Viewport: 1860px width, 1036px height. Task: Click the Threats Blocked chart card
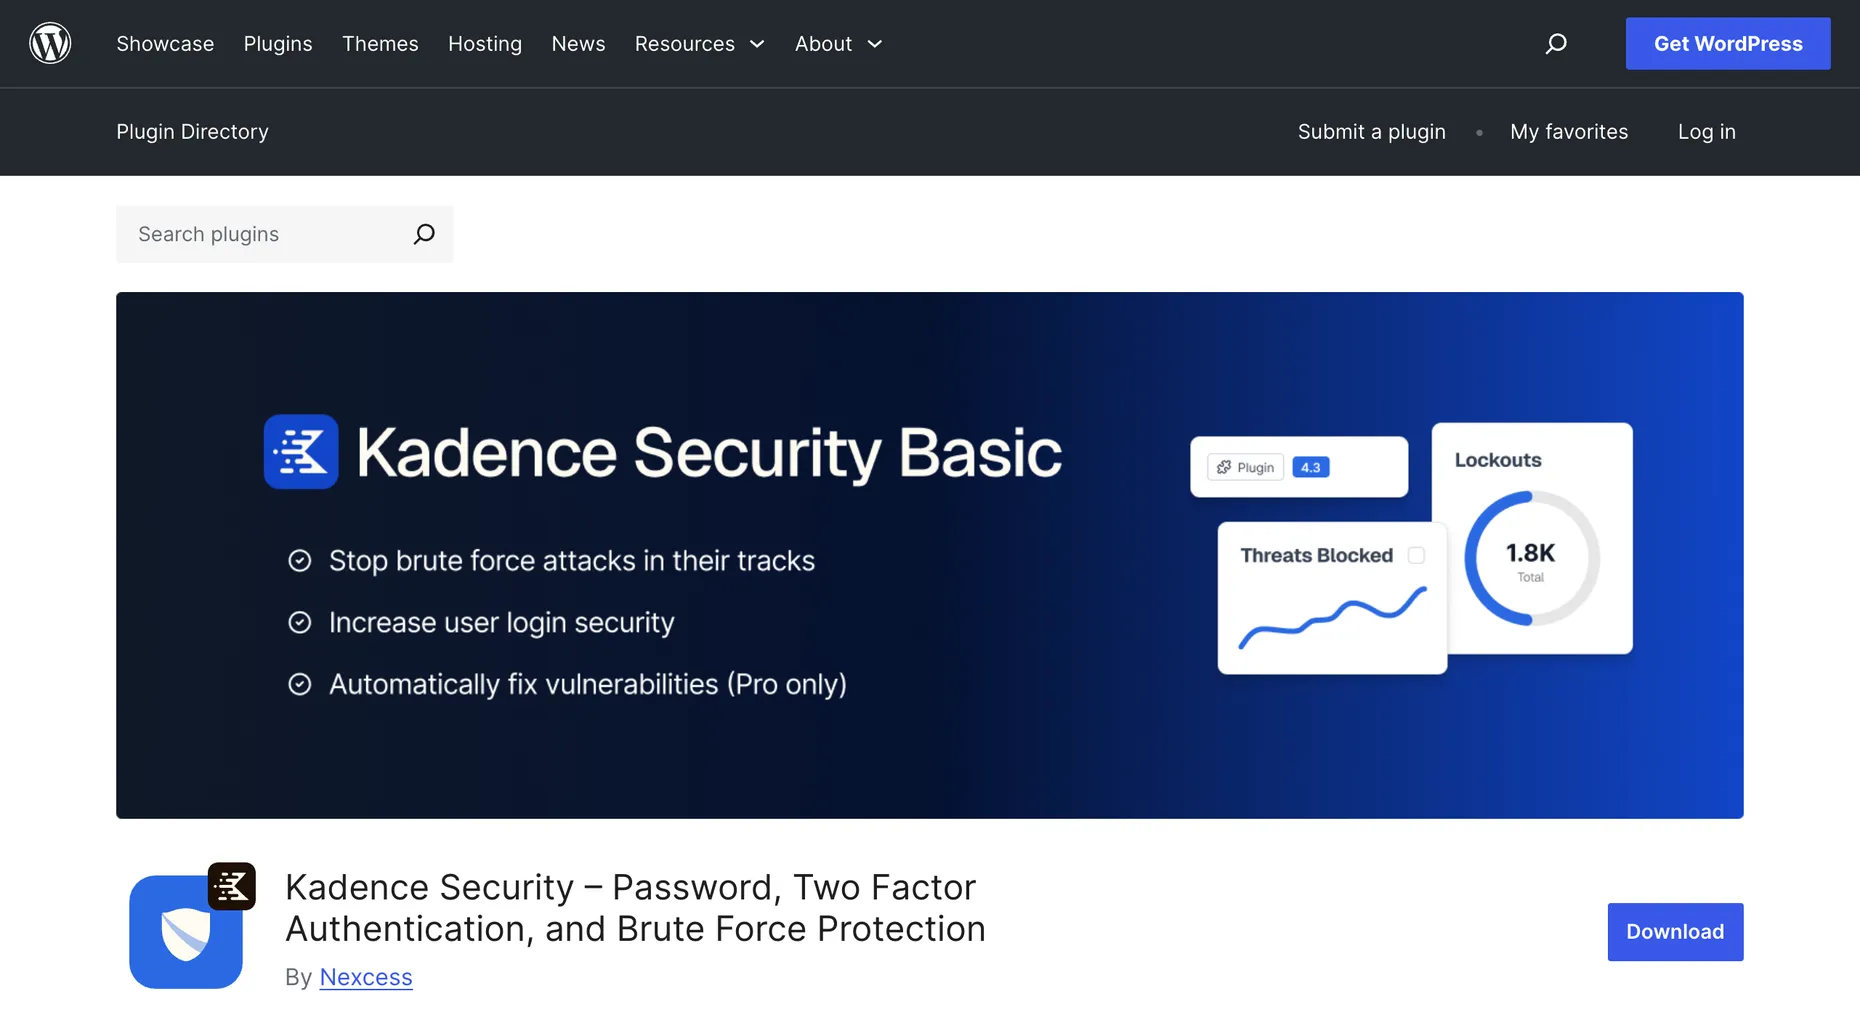(x=1332, y=598)
